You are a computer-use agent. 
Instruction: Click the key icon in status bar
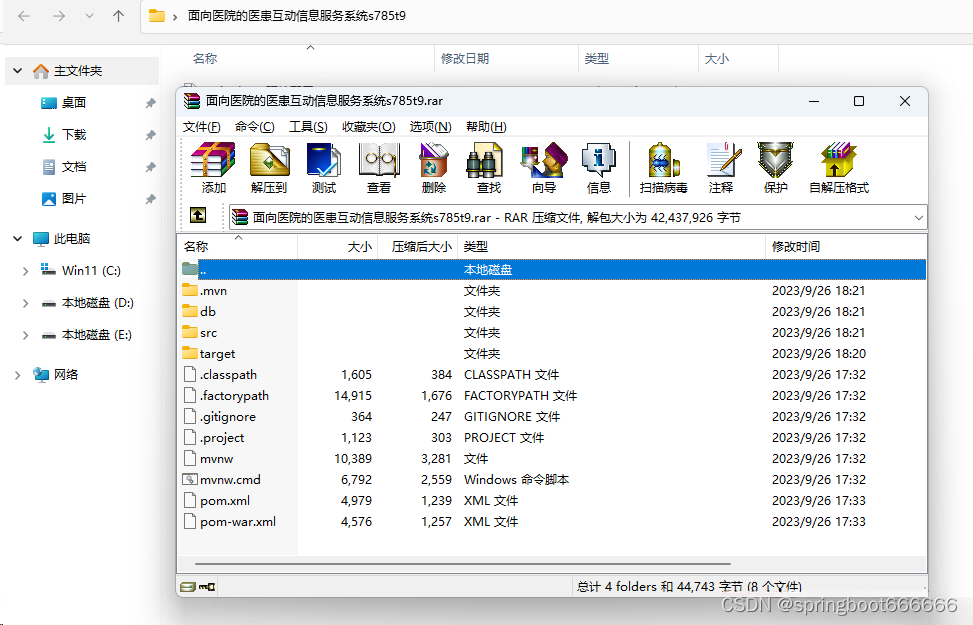tap(207, 587)
